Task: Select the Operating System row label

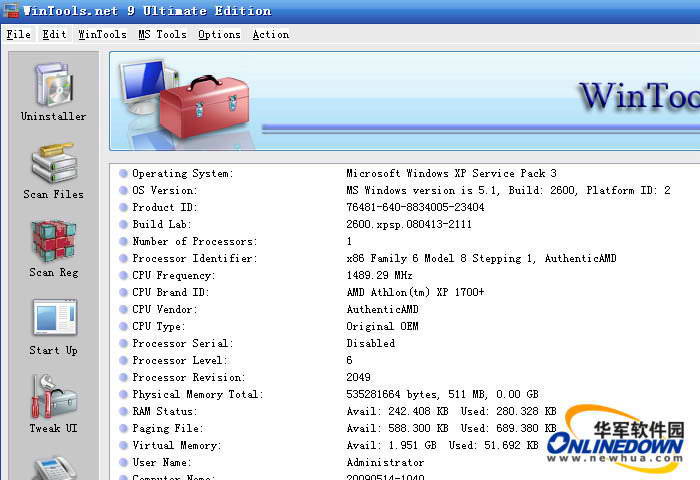Action: 183,173
